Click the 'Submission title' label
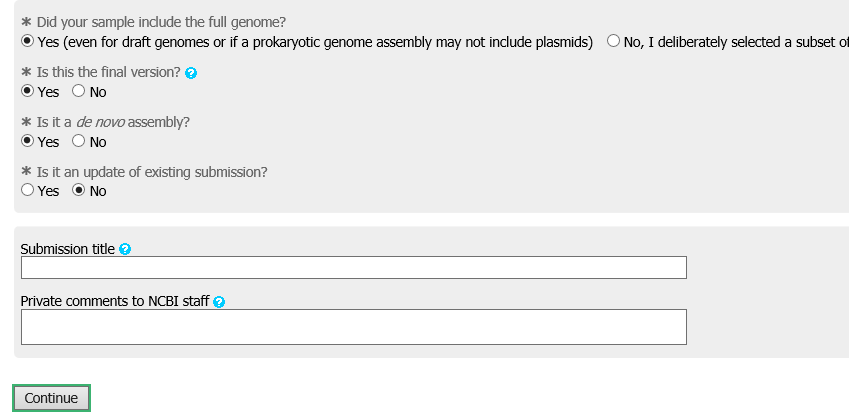 (x=68, y=249)
